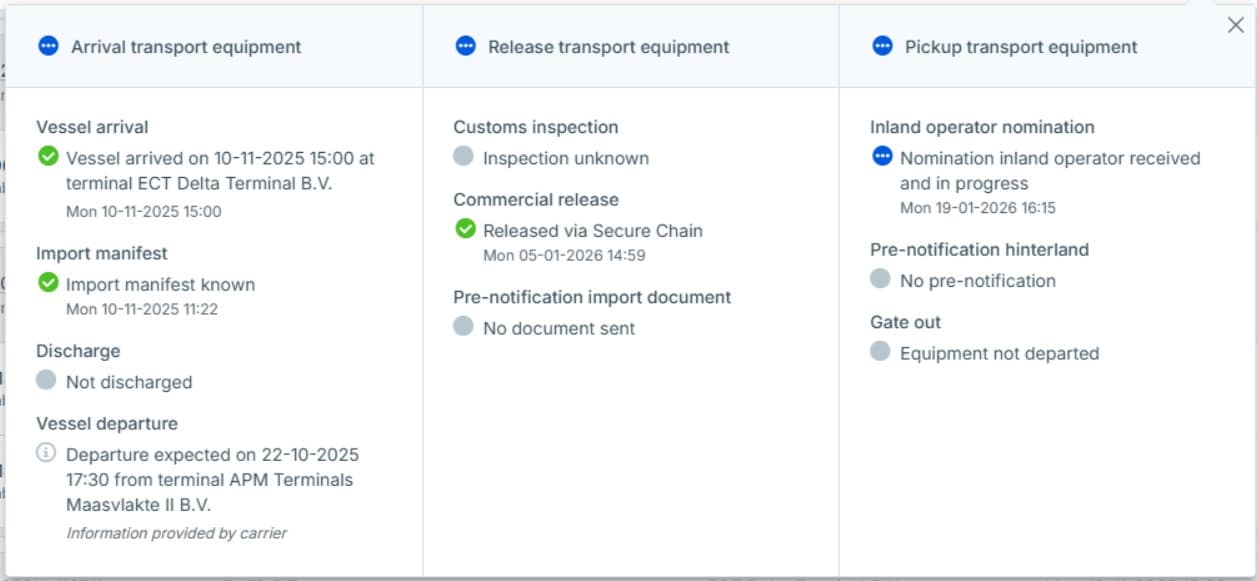
Task: Click the info icon beside Departure expected
Action: (x=46, y=453)
